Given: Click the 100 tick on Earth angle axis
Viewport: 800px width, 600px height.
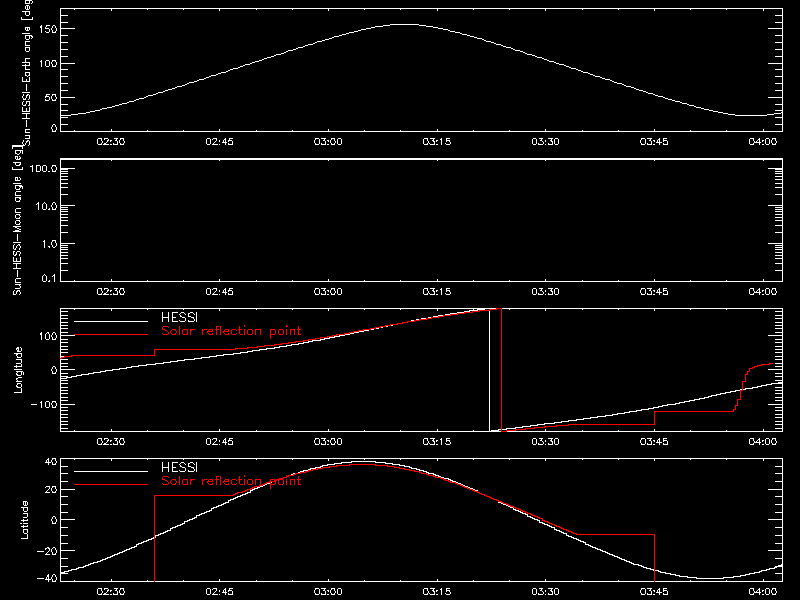Looking at the screenshot, I should 50,64.
